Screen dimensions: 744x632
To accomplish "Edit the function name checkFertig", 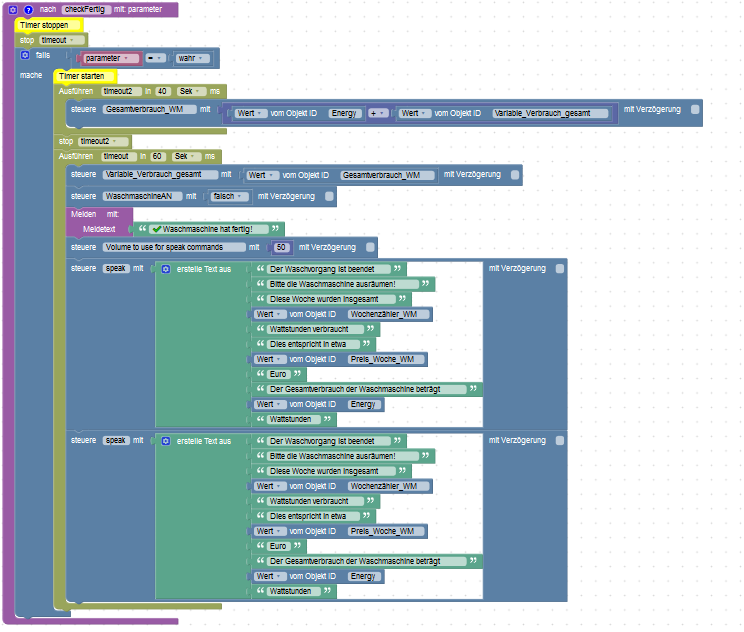I will [x=86, y=9].
